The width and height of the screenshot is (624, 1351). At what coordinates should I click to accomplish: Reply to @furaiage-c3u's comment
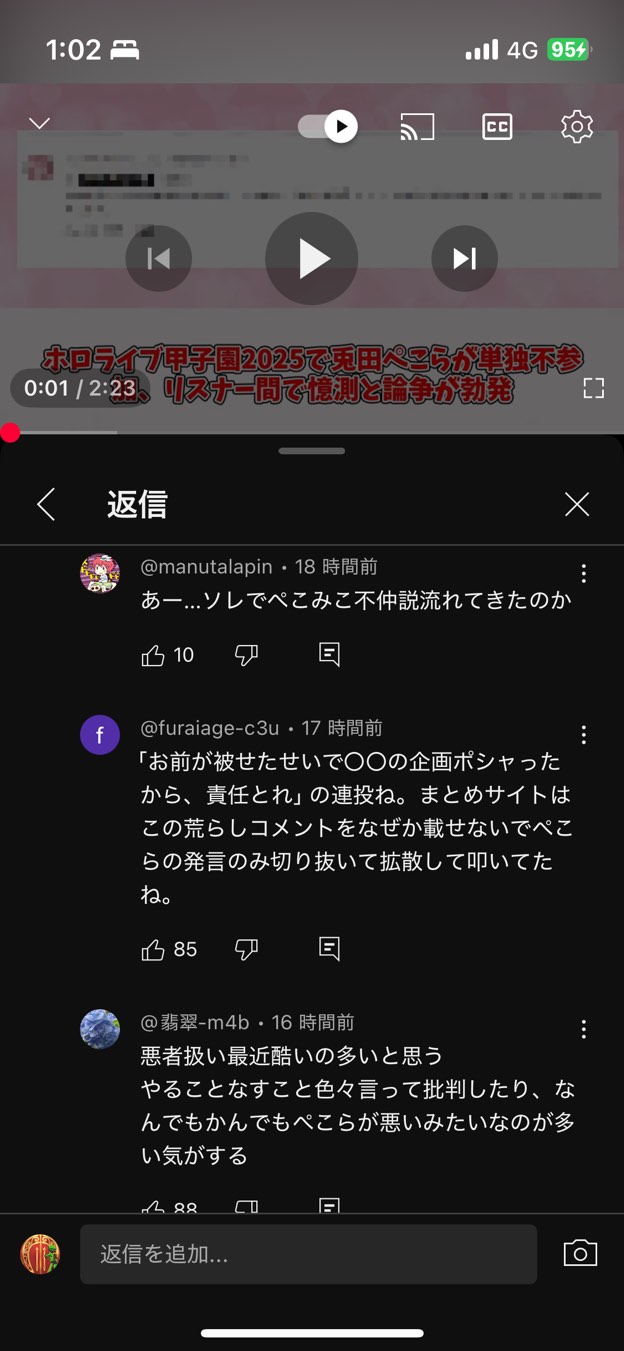329,949
